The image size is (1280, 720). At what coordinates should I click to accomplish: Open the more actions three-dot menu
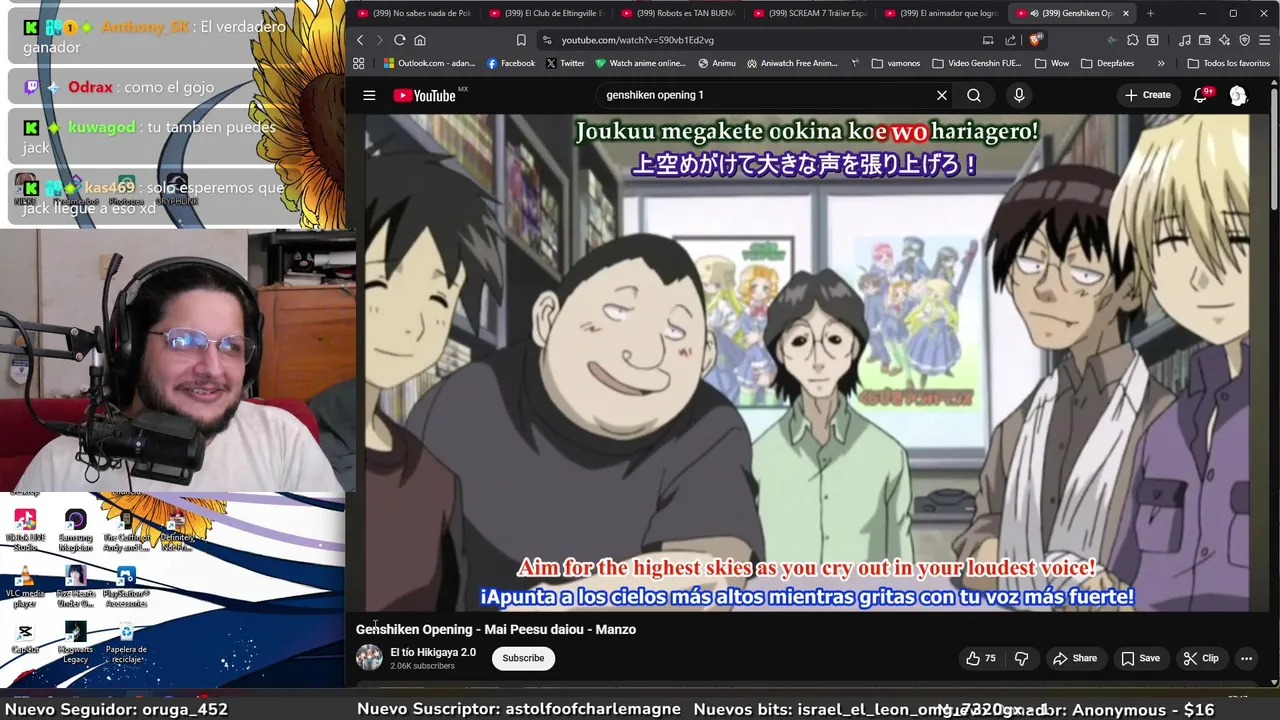[x=1246, y=658]
